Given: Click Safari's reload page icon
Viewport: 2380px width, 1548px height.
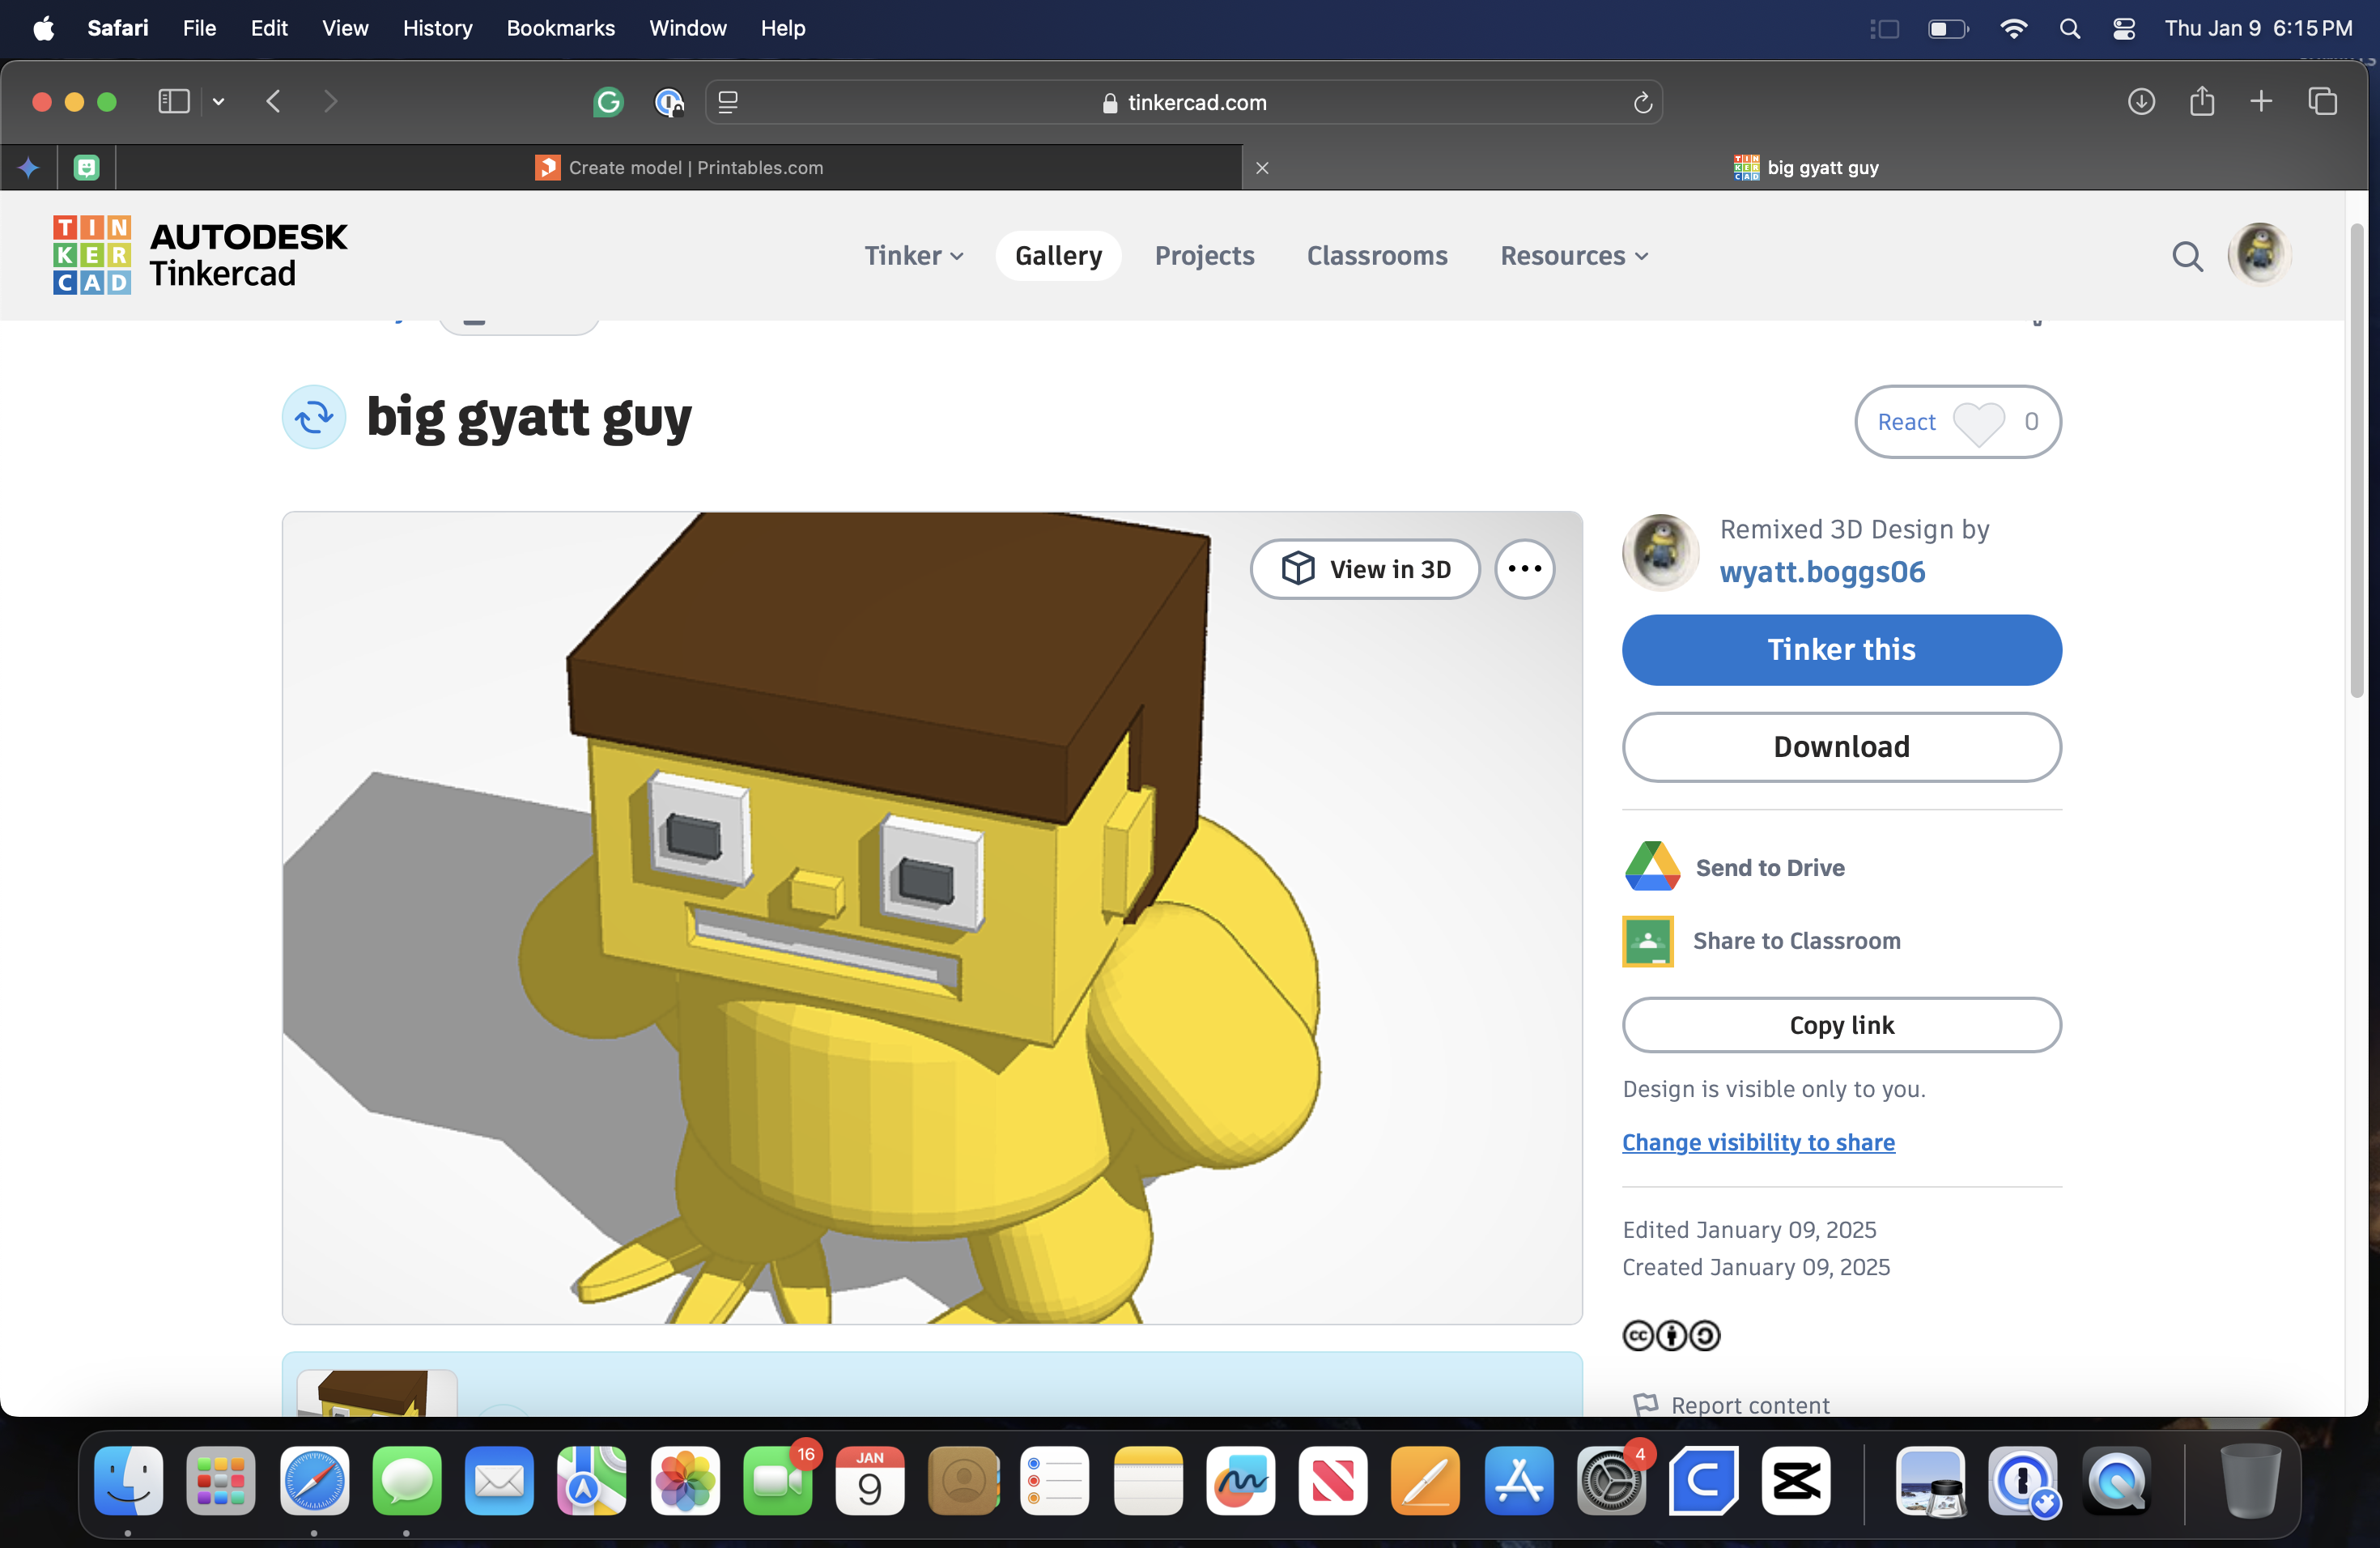Looking at the screenshot, I should (x=1642, y=103).
